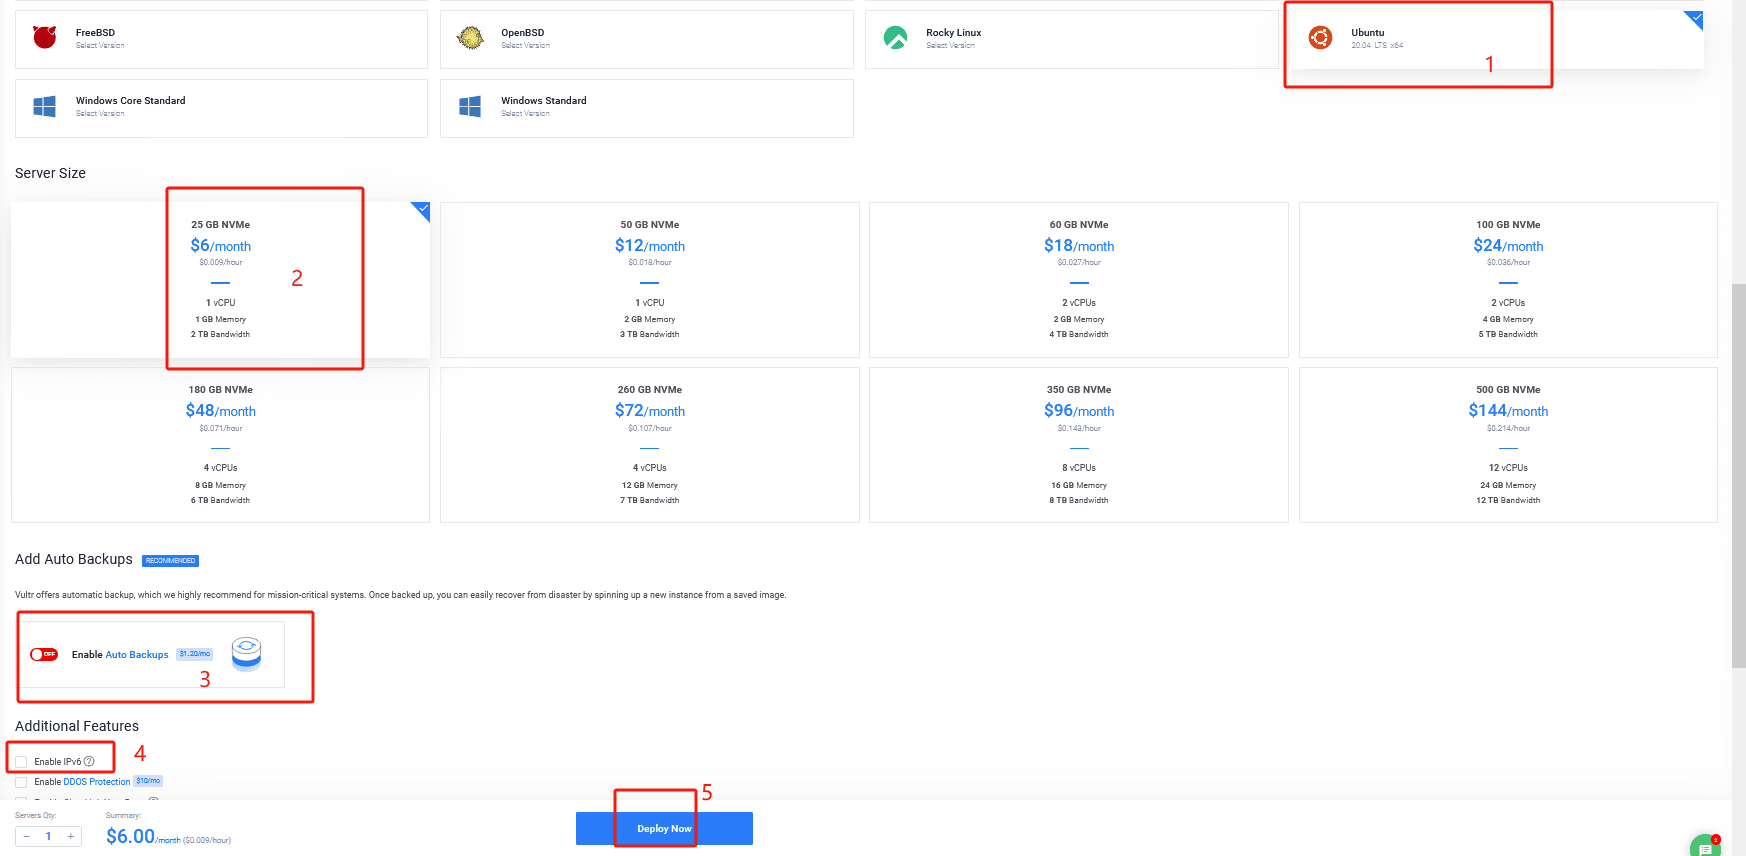This screenshot has height=856, width=1746.
Task: Increase servers quantity with plus button
Action: coord(70,836)
